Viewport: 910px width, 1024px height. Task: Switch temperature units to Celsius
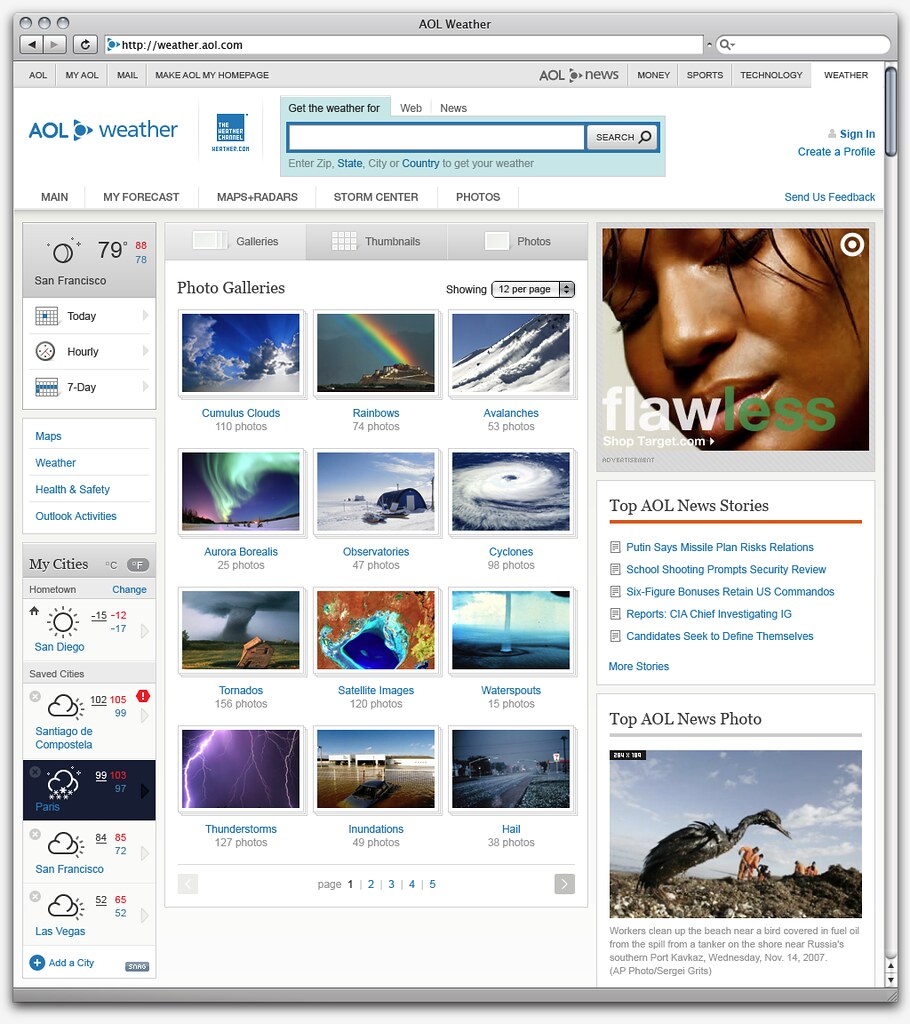coord(111,565)
